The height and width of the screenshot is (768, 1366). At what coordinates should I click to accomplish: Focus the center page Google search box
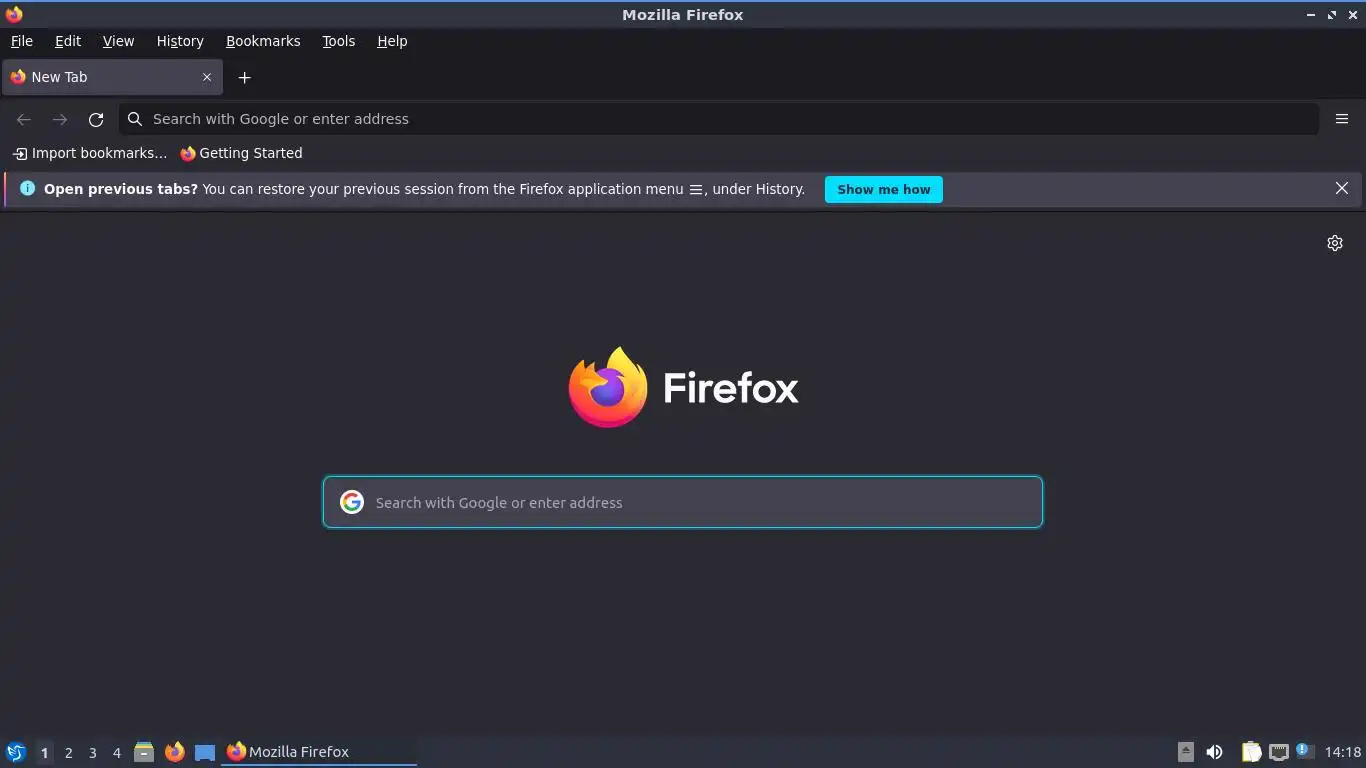(683, 502)
